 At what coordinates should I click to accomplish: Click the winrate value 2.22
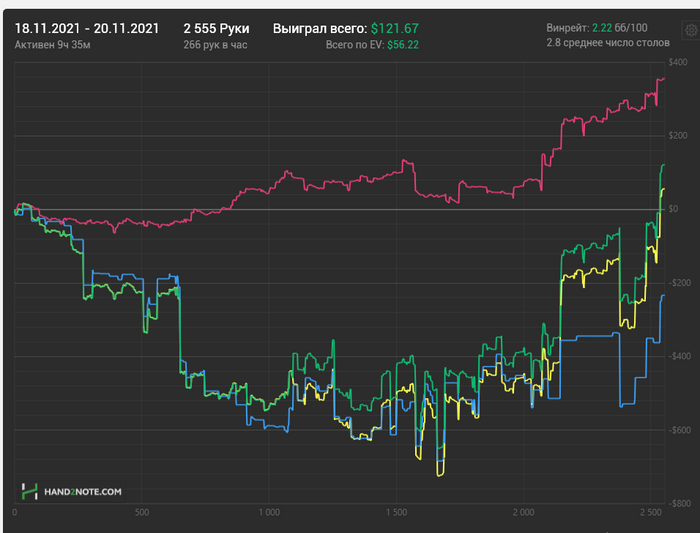[602, 28]
